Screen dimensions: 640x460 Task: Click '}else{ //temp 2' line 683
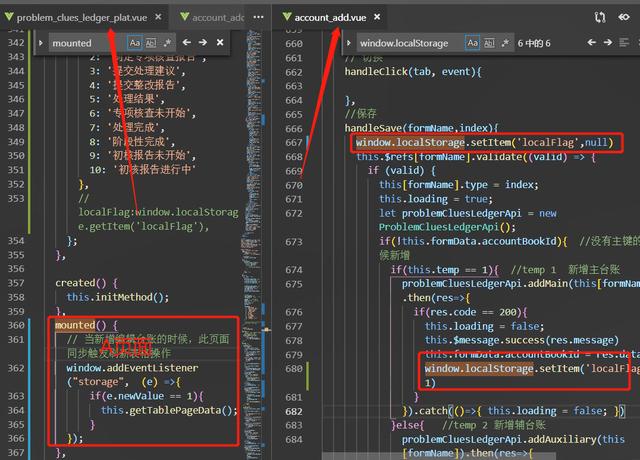[468, 425]
